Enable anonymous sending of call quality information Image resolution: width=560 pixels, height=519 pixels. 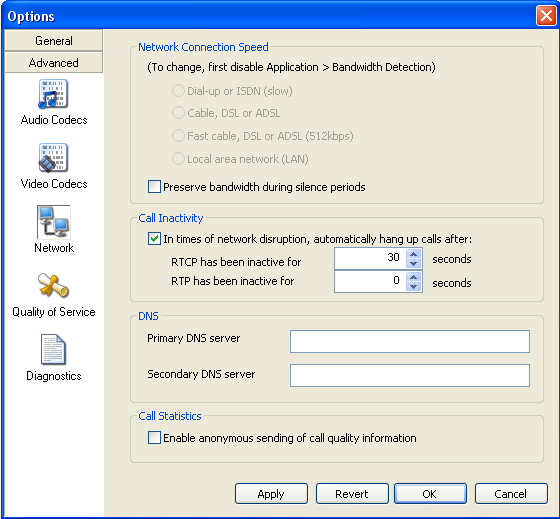154,438
